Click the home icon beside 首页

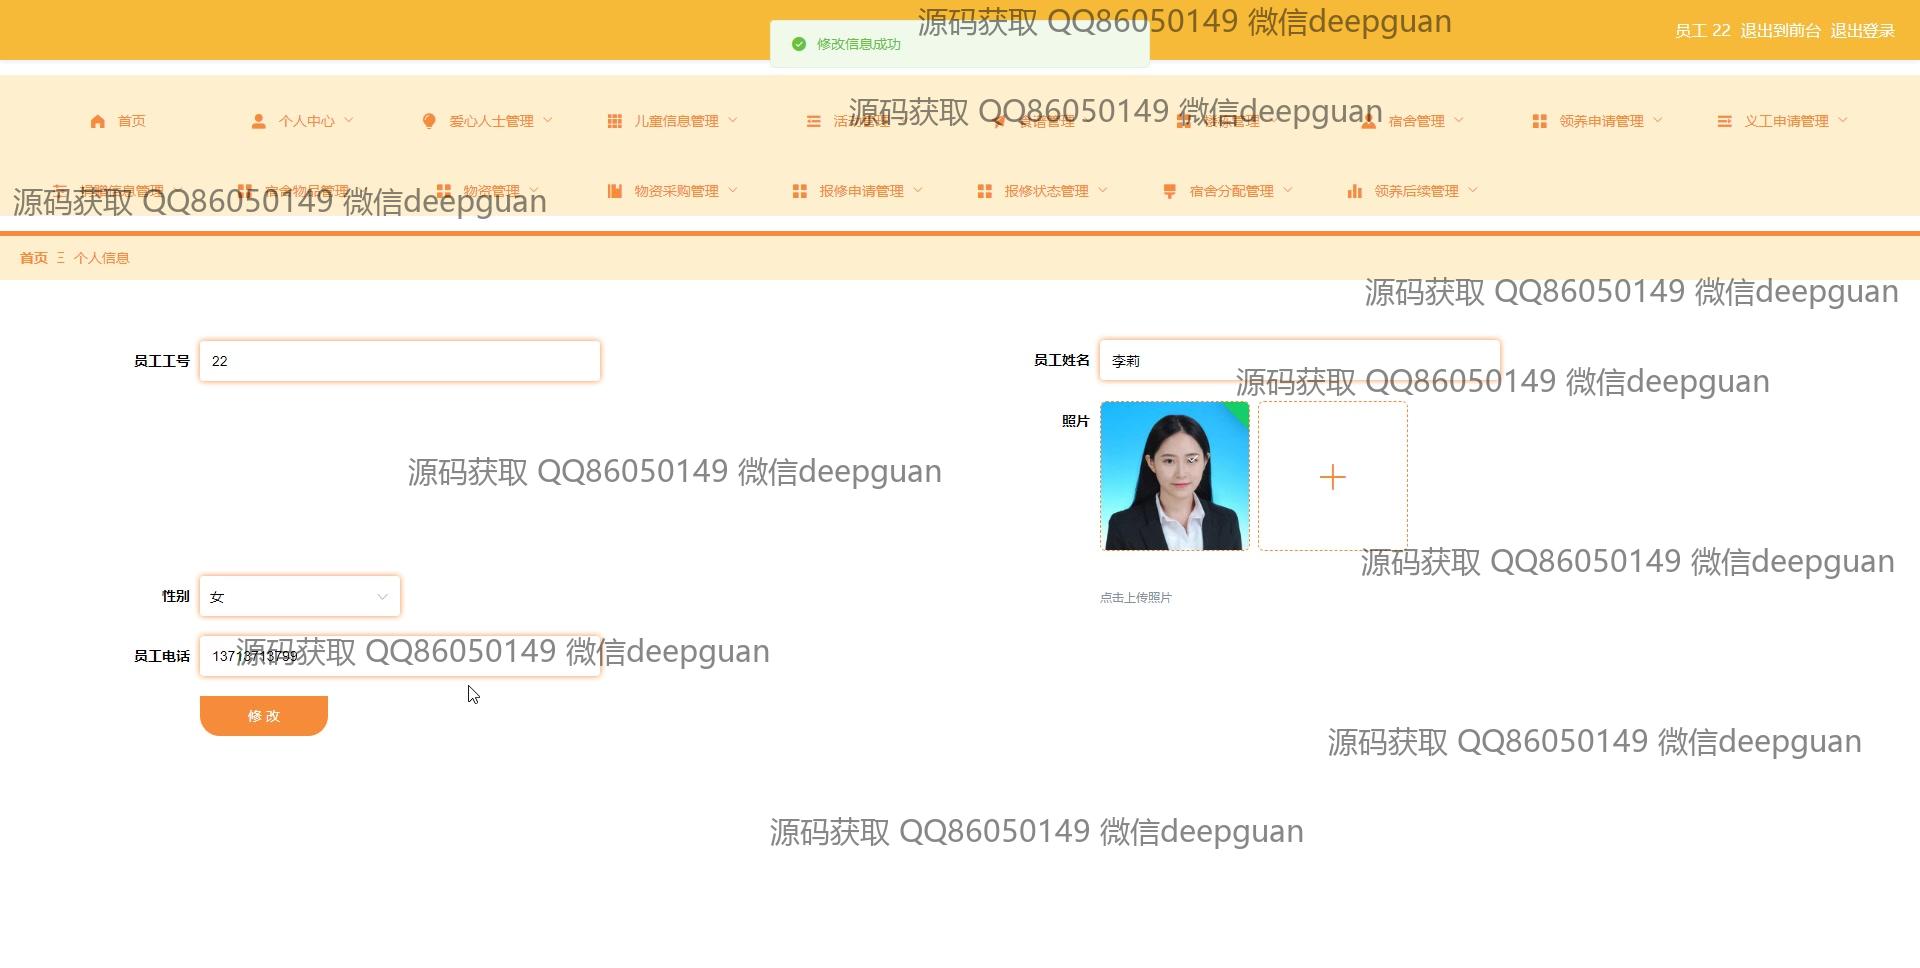coord(97,121)
